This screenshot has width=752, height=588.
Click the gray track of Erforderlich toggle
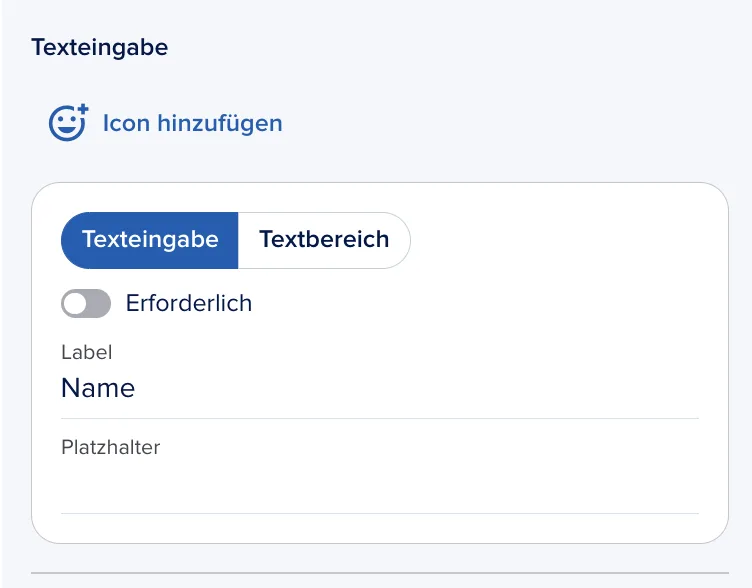click(x=99, y=303)
